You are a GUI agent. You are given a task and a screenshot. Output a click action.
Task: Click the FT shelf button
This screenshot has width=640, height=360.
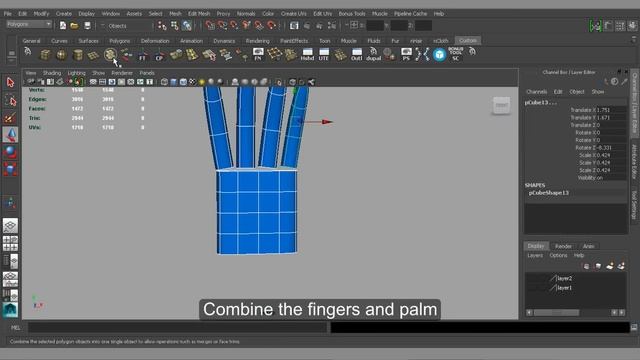(x=142, y=55)
